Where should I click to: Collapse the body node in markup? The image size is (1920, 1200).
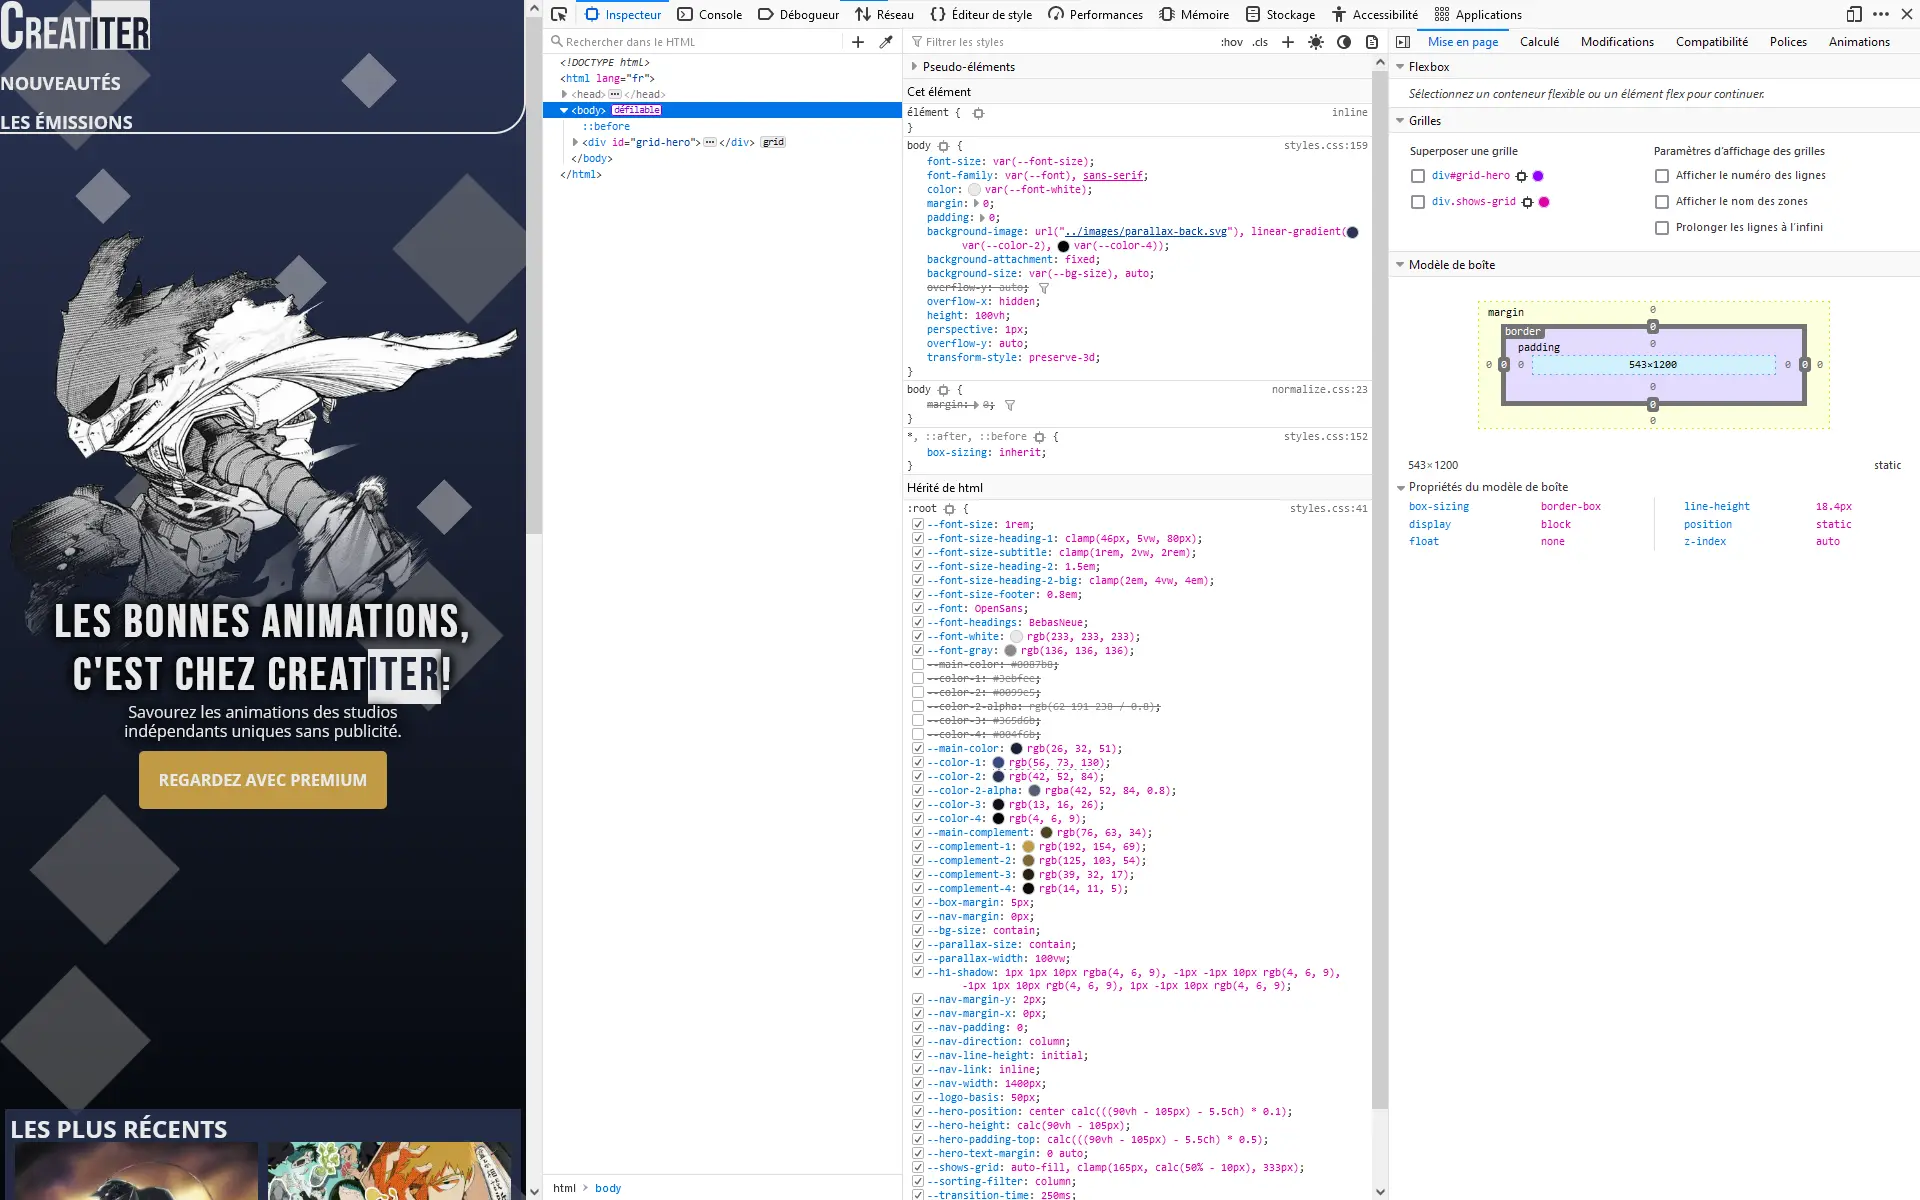(564, 110)
